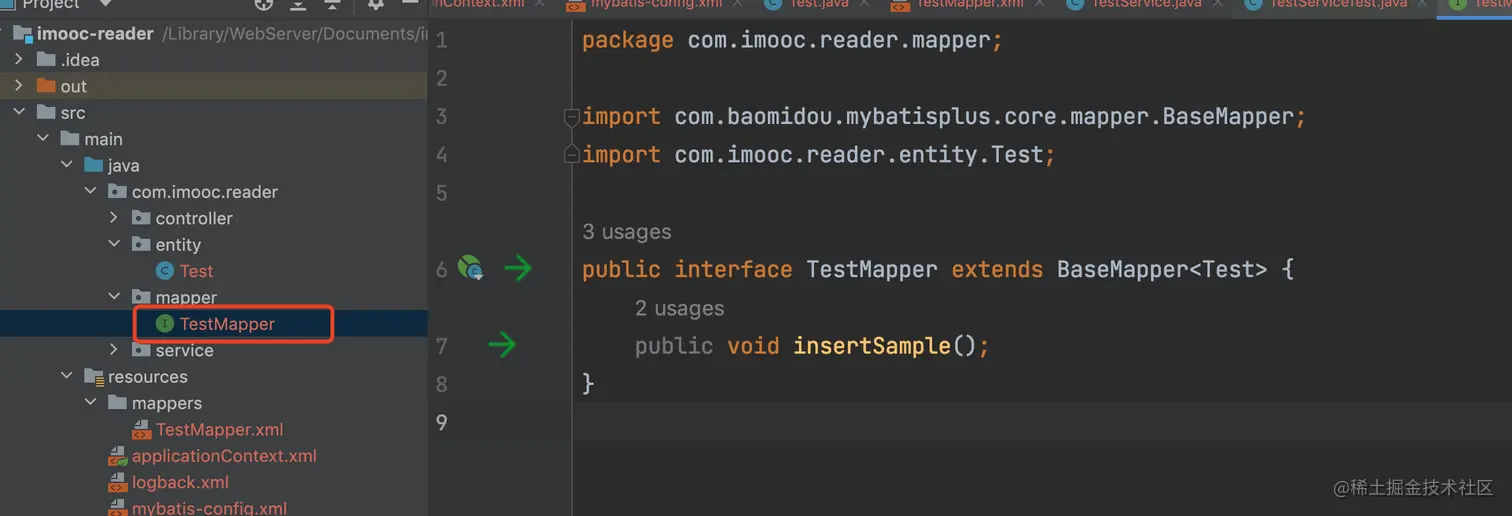
Task: Select Test class in the entity package
Action: [x=196, y=271]
